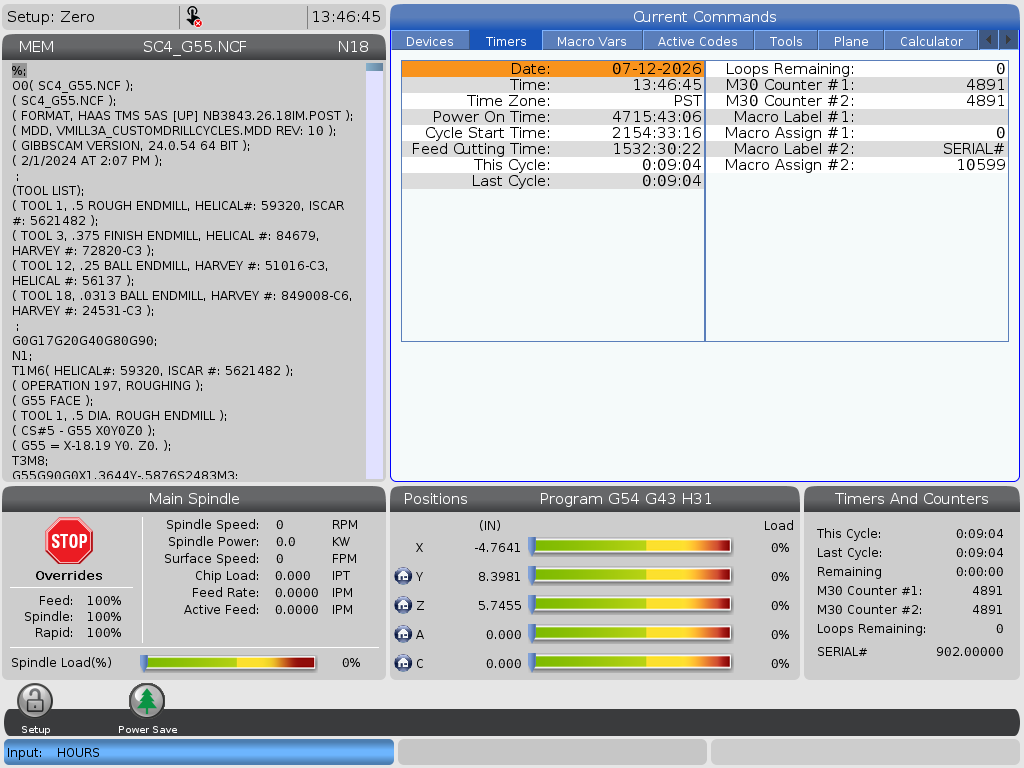Select the highlighted Date row
The image size is (1024, 768).
[x=552, y=69]
